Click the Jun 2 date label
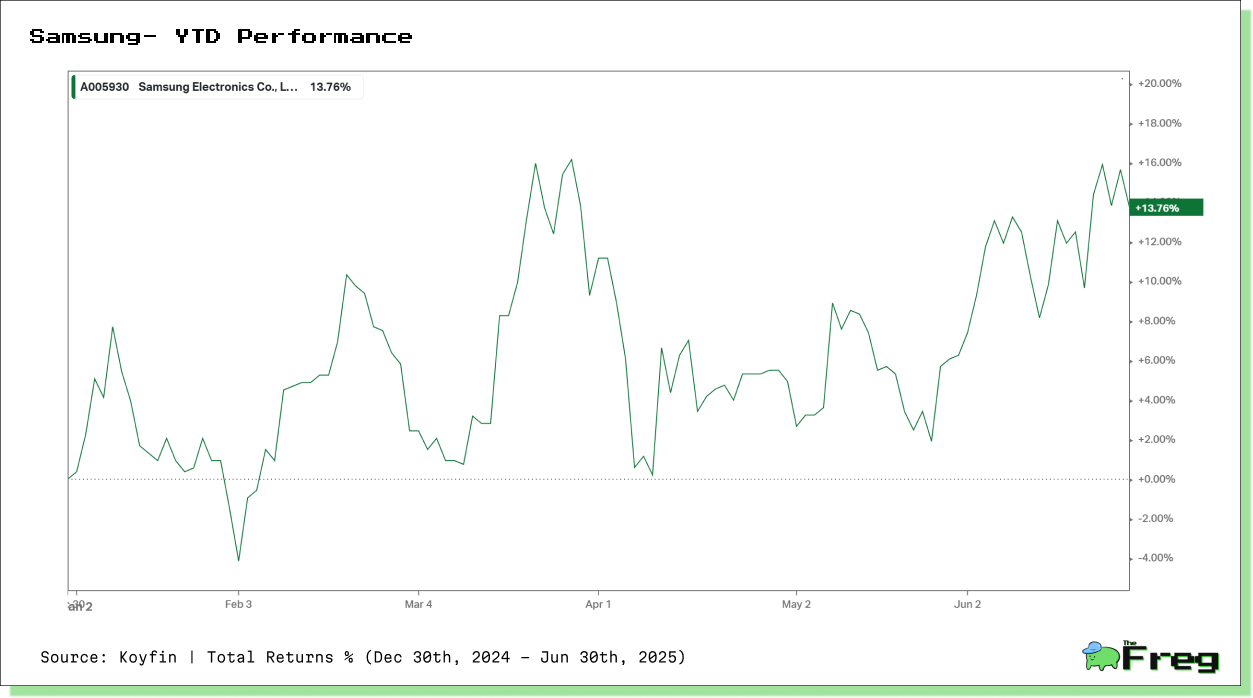The height and width of the screenshot is (698, 1253). coord(968,604)
